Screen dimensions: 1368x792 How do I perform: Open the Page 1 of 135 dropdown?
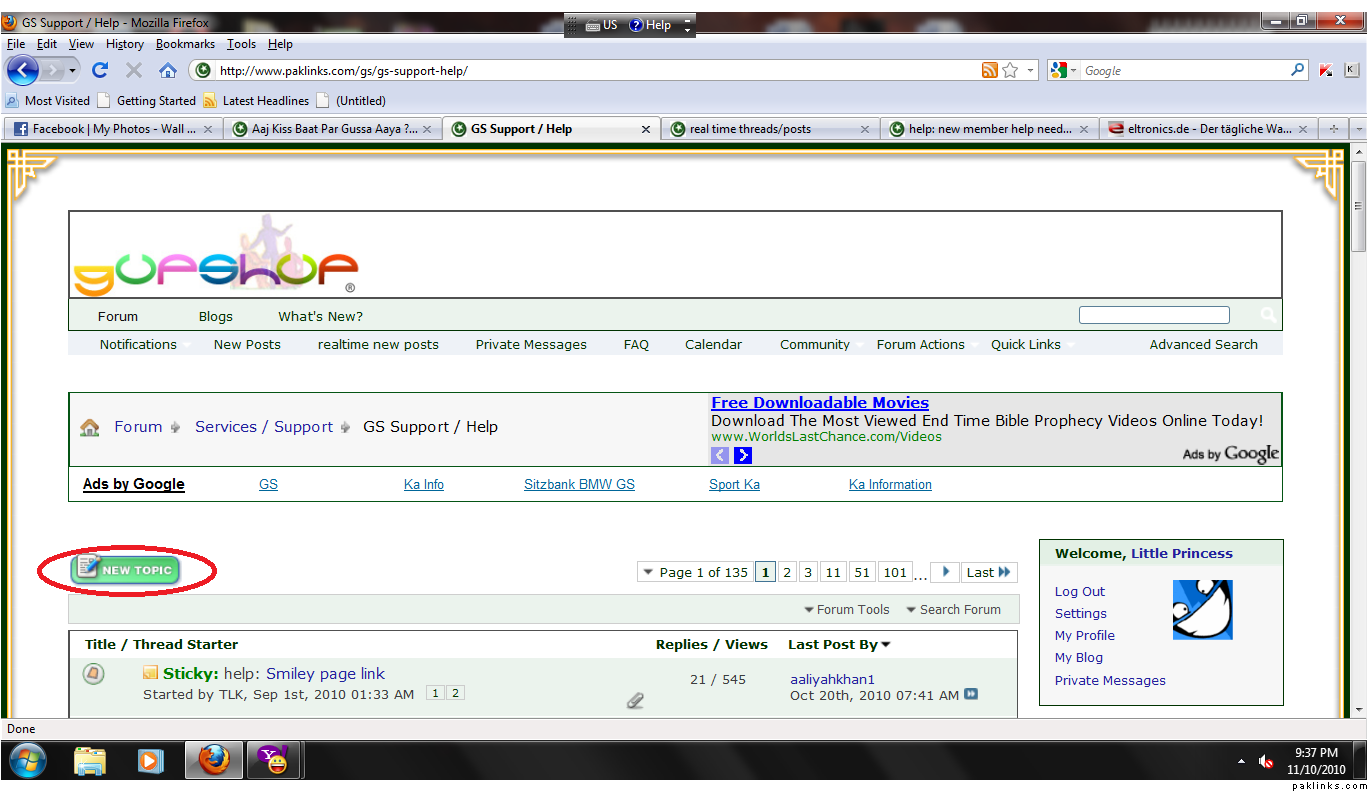pos(695,572)
